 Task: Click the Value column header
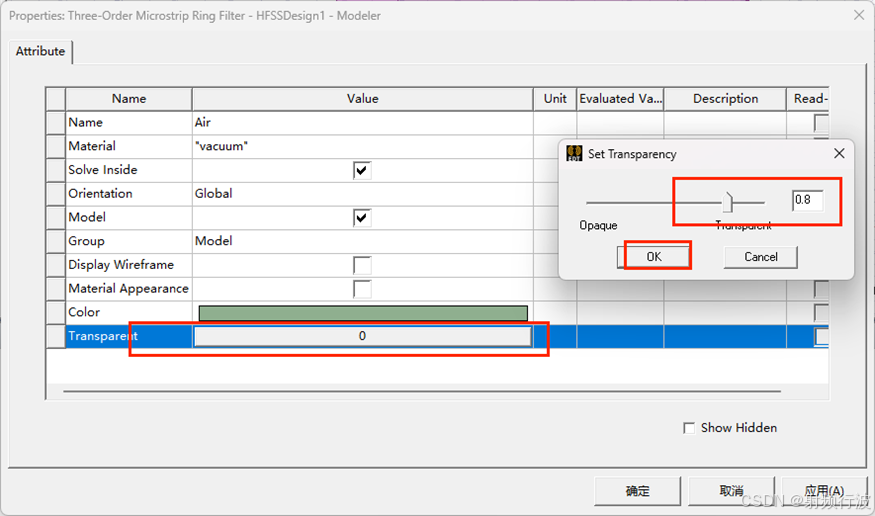363,99
